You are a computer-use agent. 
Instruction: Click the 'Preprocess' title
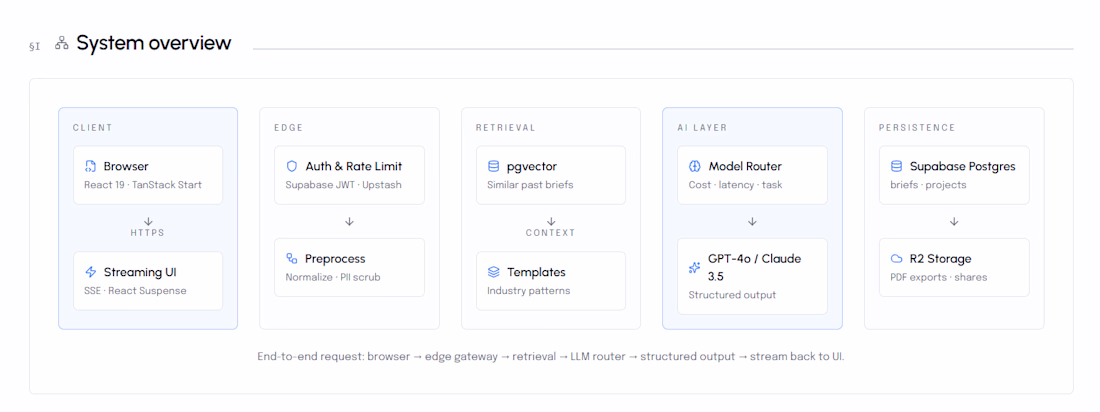pyautogui.click(x=335, y=258)
